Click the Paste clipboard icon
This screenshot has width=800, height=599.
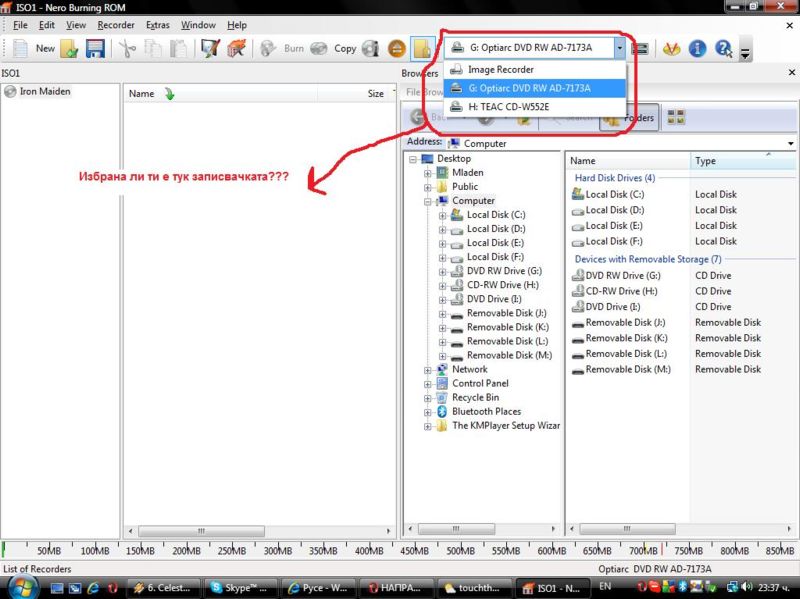point(178,49)
